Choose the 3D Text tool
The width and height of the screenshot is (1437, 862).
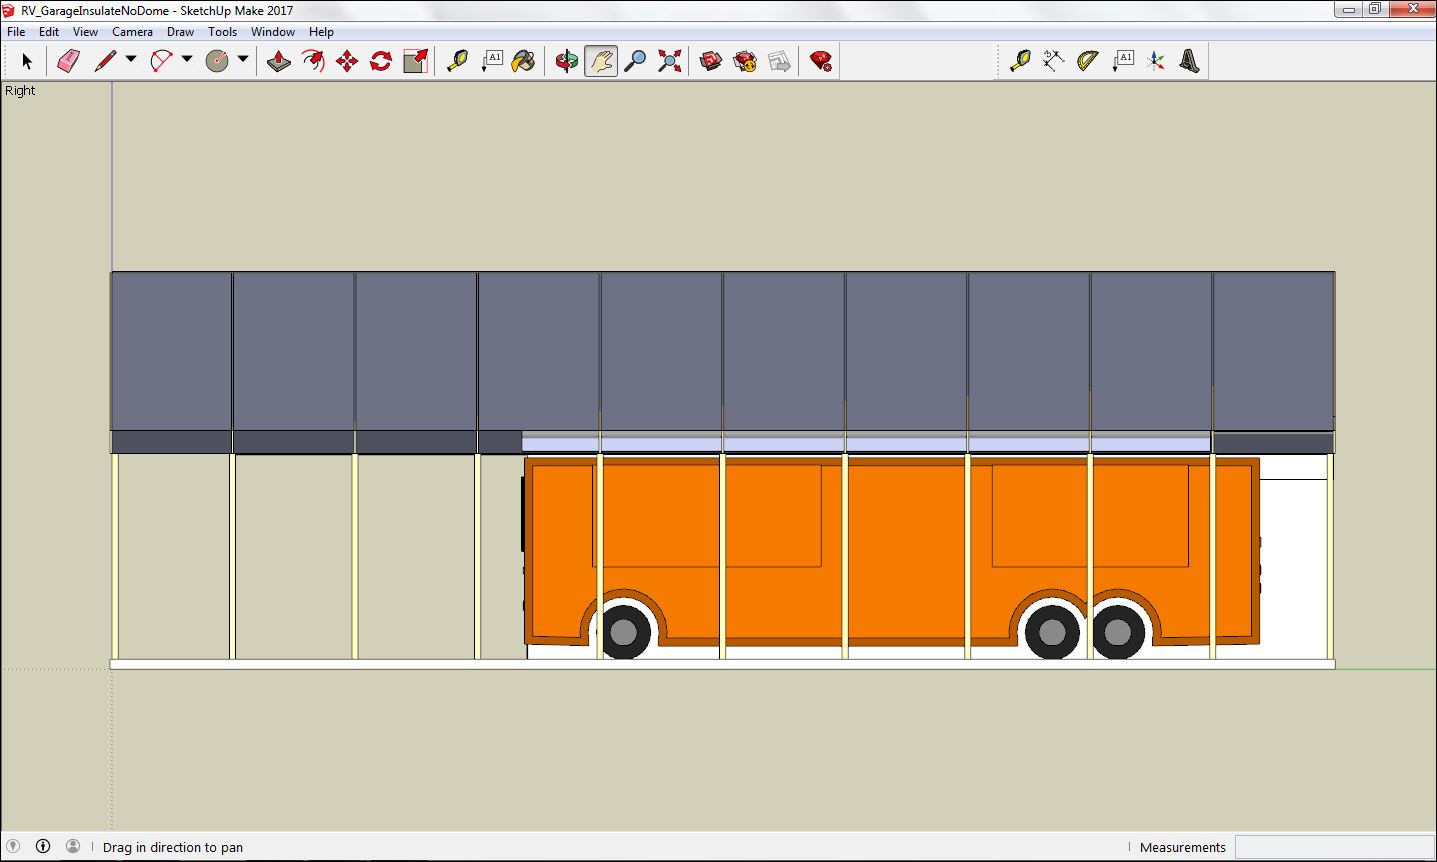pos(1189,61)
